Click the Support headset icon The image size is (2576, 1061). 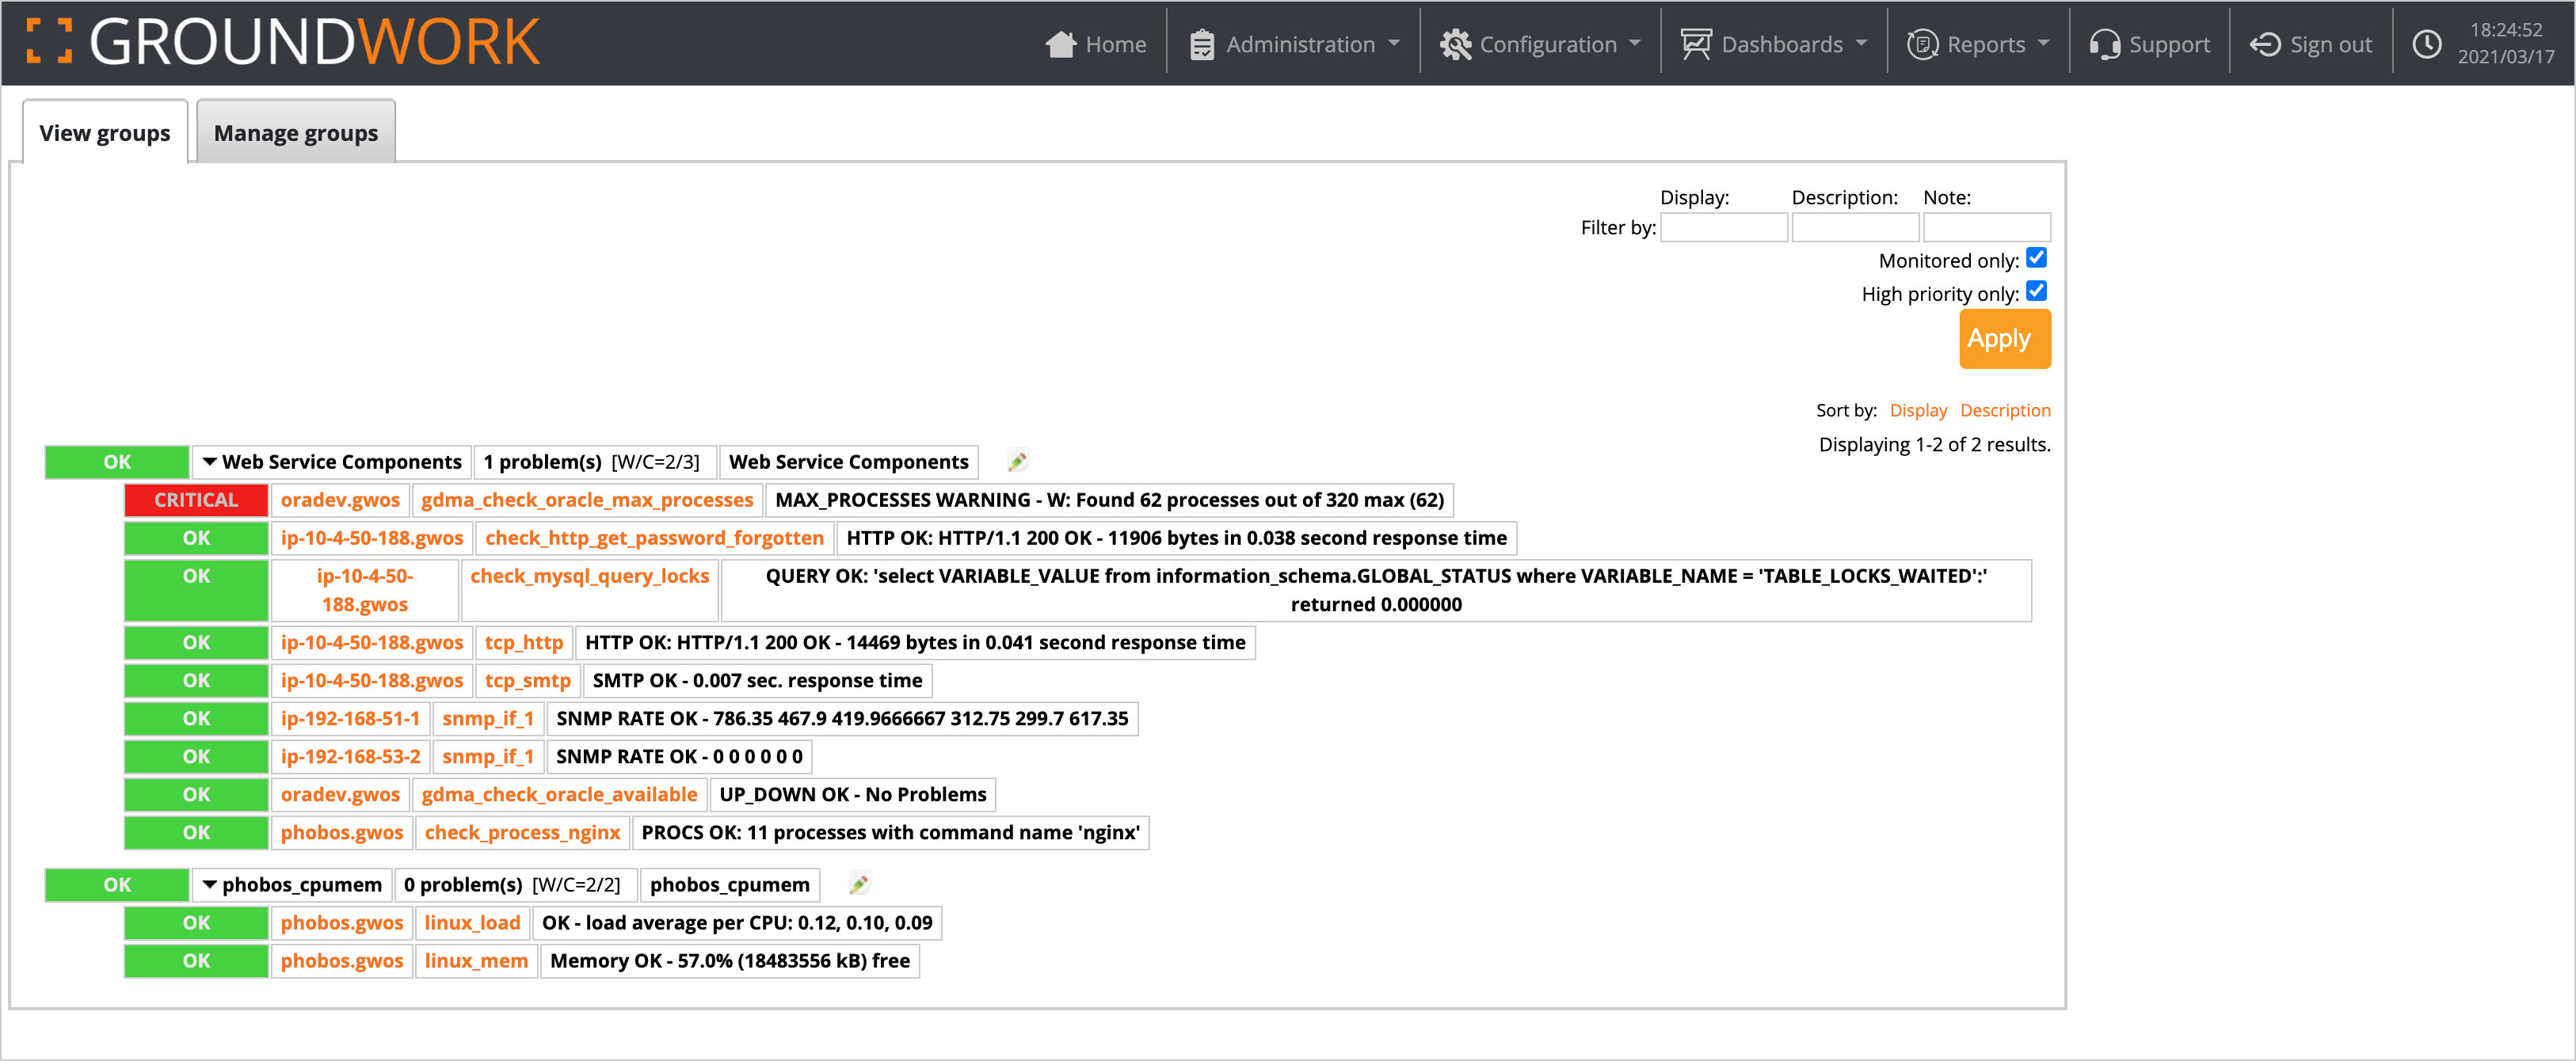(x=2104, y=45)
